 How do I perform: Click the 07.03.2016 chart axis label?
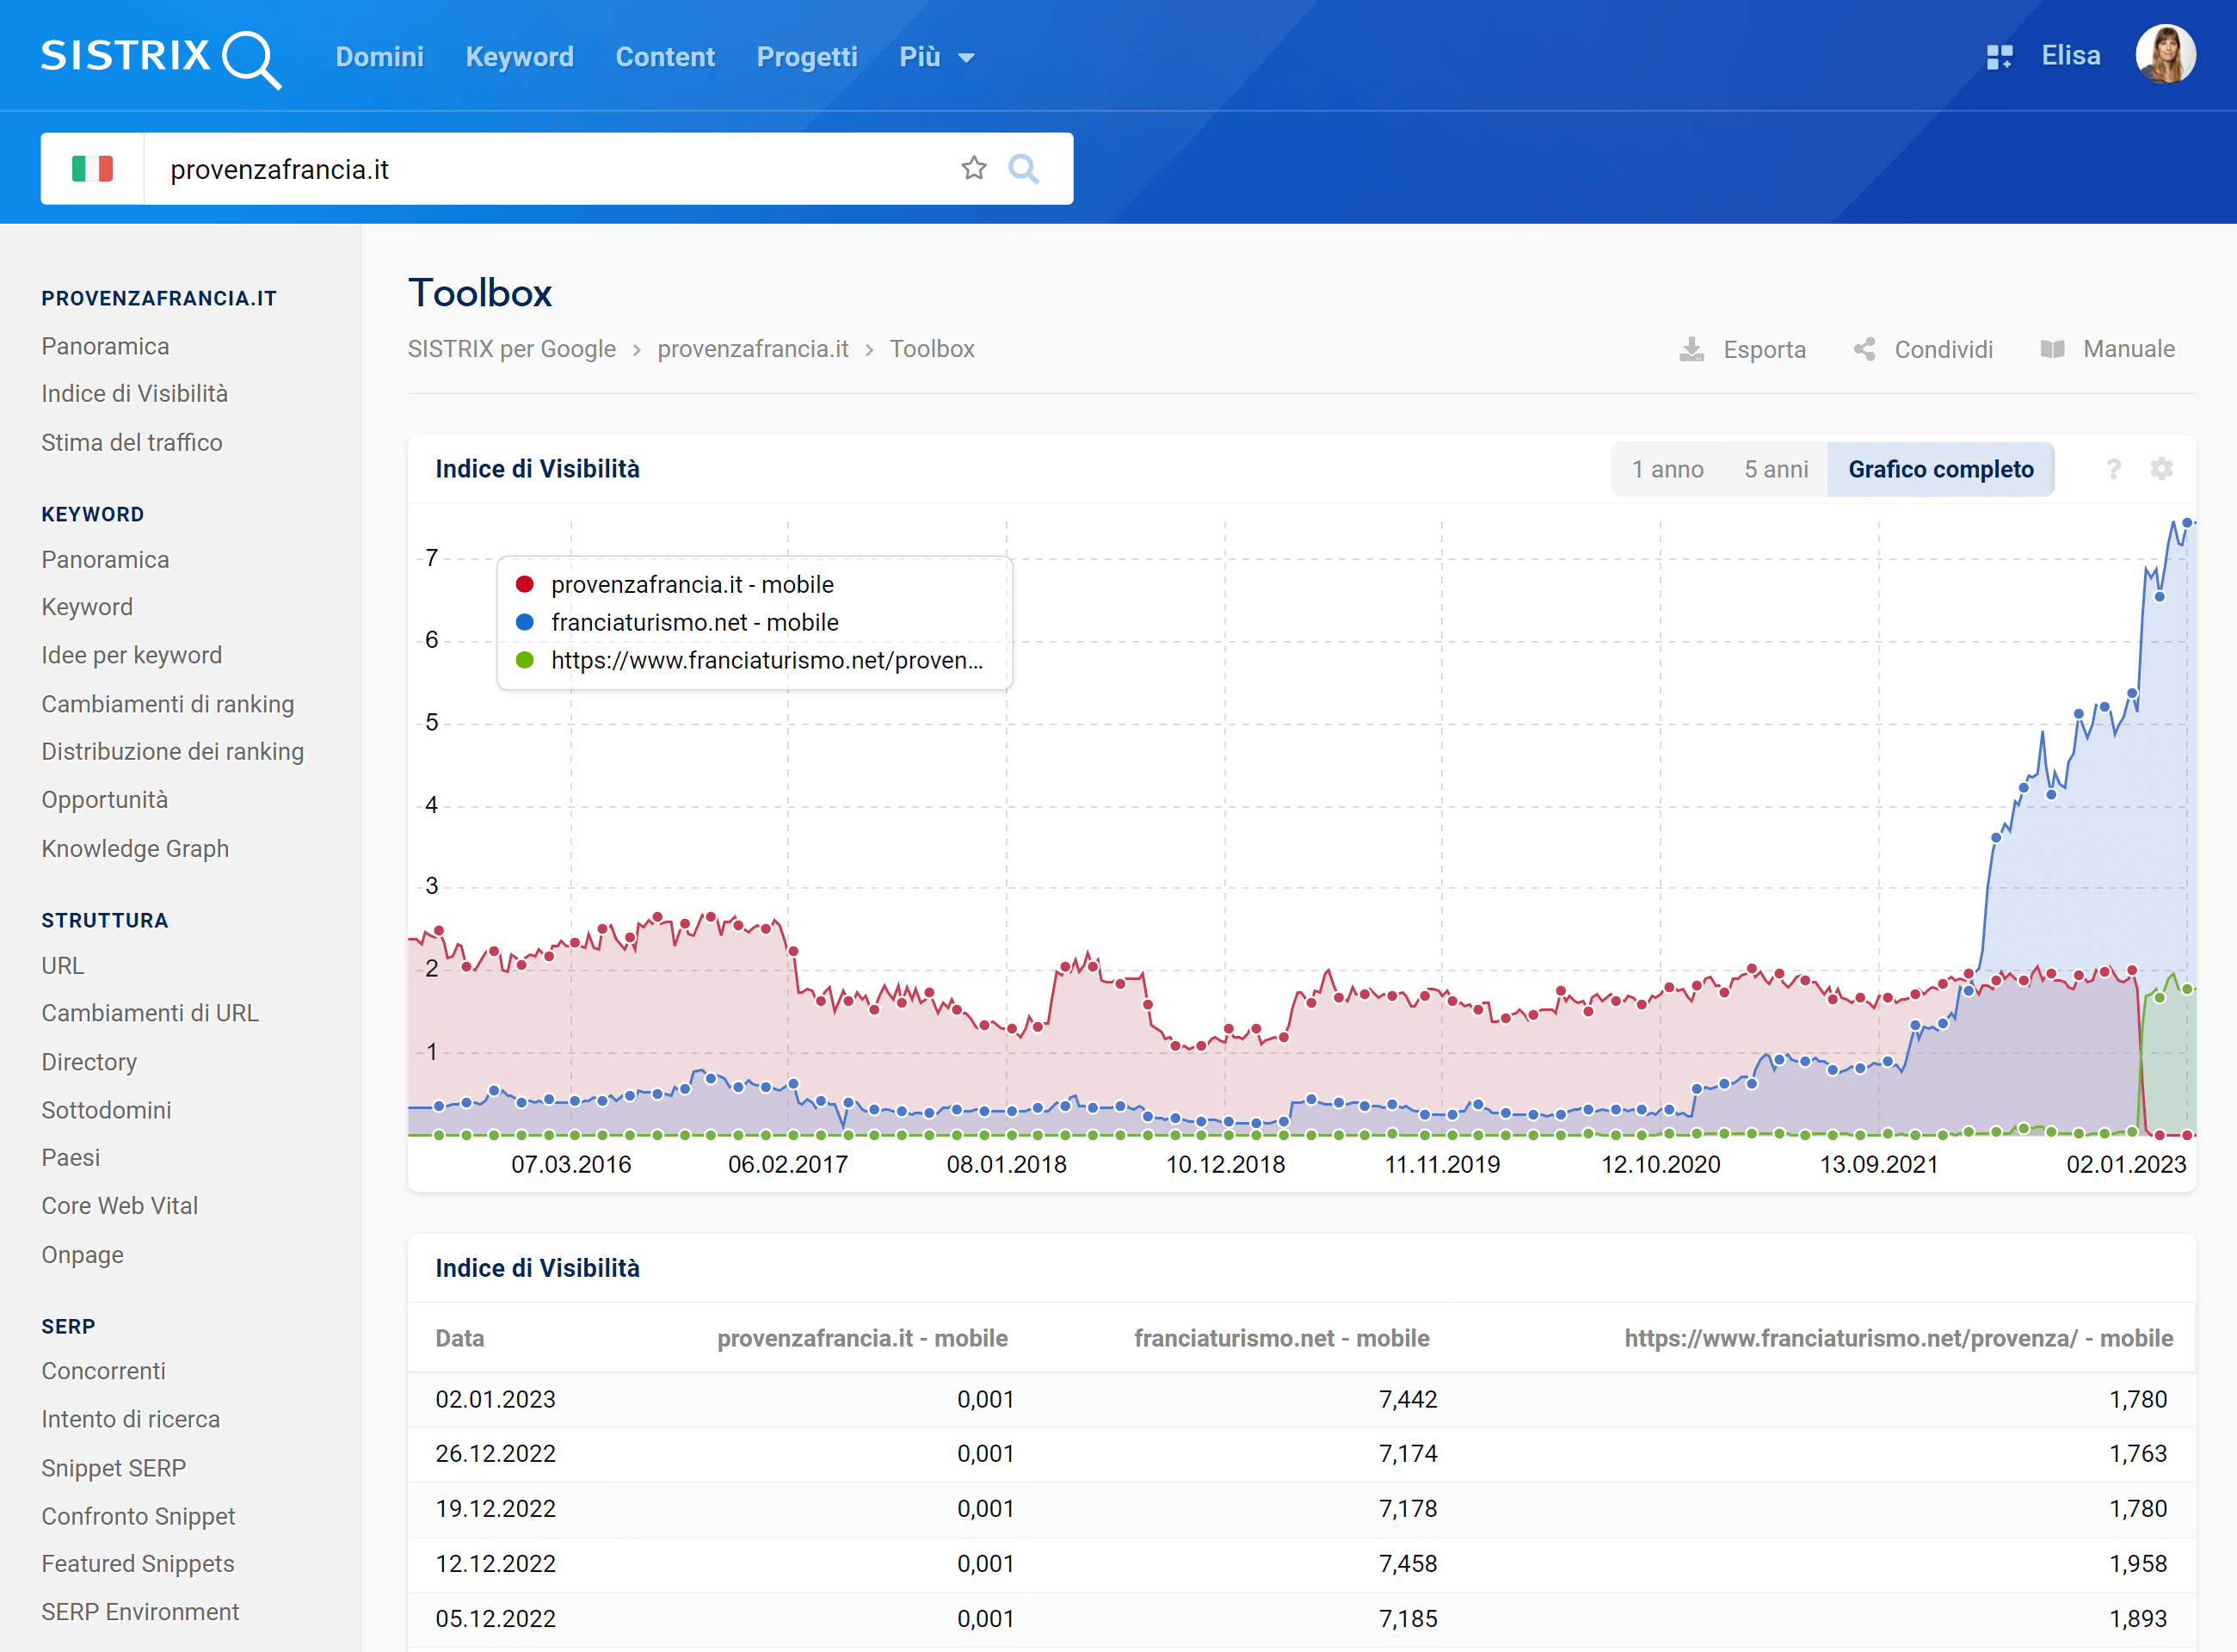coord(571,1164)
